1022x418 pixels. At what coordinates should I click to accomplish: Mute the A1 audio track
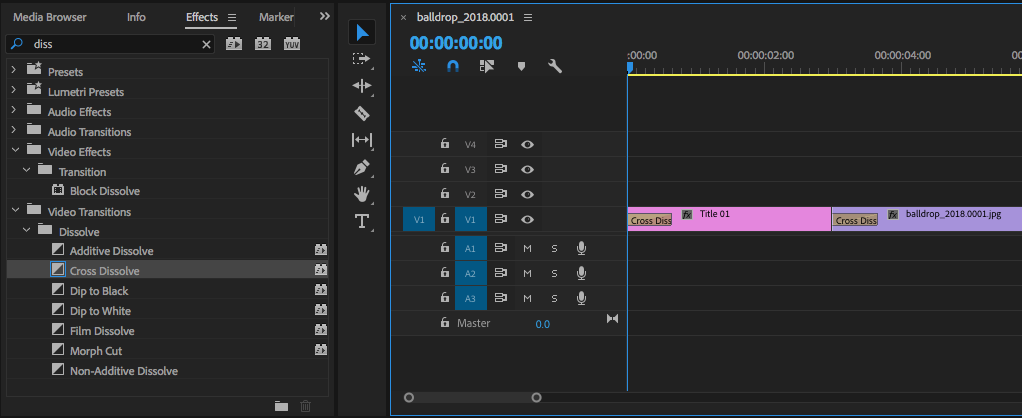coord(527,247)
